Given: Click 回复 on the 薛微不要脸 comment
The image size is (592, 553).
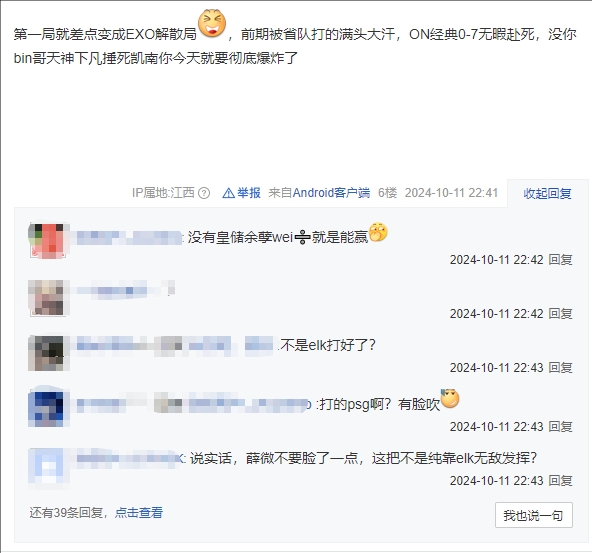Looking at the screenshot, I should point(560,481).
